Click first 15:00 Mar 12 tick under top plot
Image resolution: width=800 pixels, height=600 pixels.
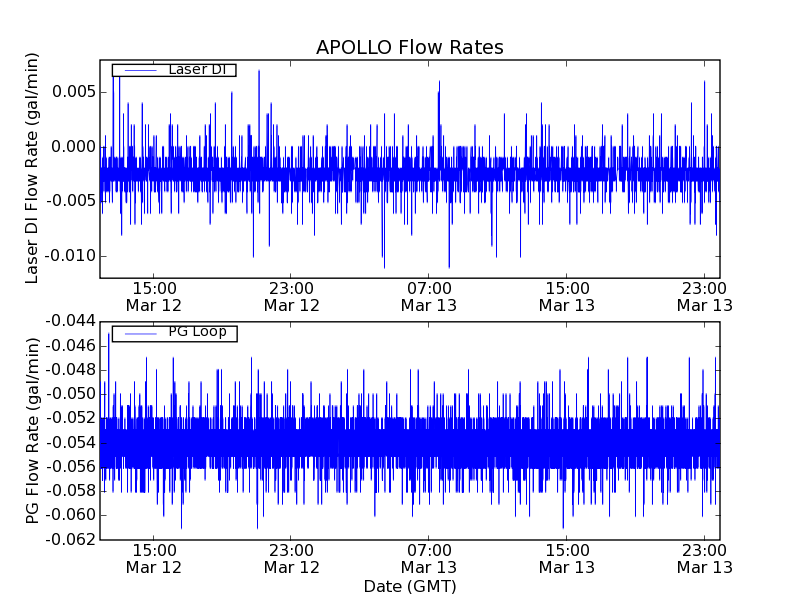point(153,296)
